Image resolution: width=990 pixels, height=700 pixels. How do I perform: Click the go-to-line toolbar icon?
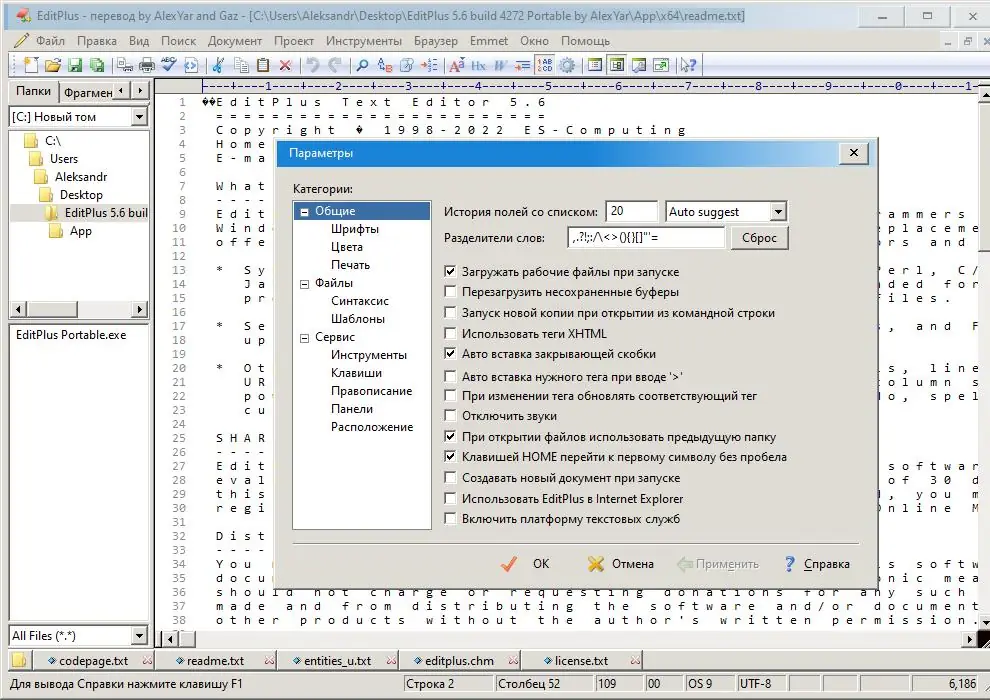point(429,65)
